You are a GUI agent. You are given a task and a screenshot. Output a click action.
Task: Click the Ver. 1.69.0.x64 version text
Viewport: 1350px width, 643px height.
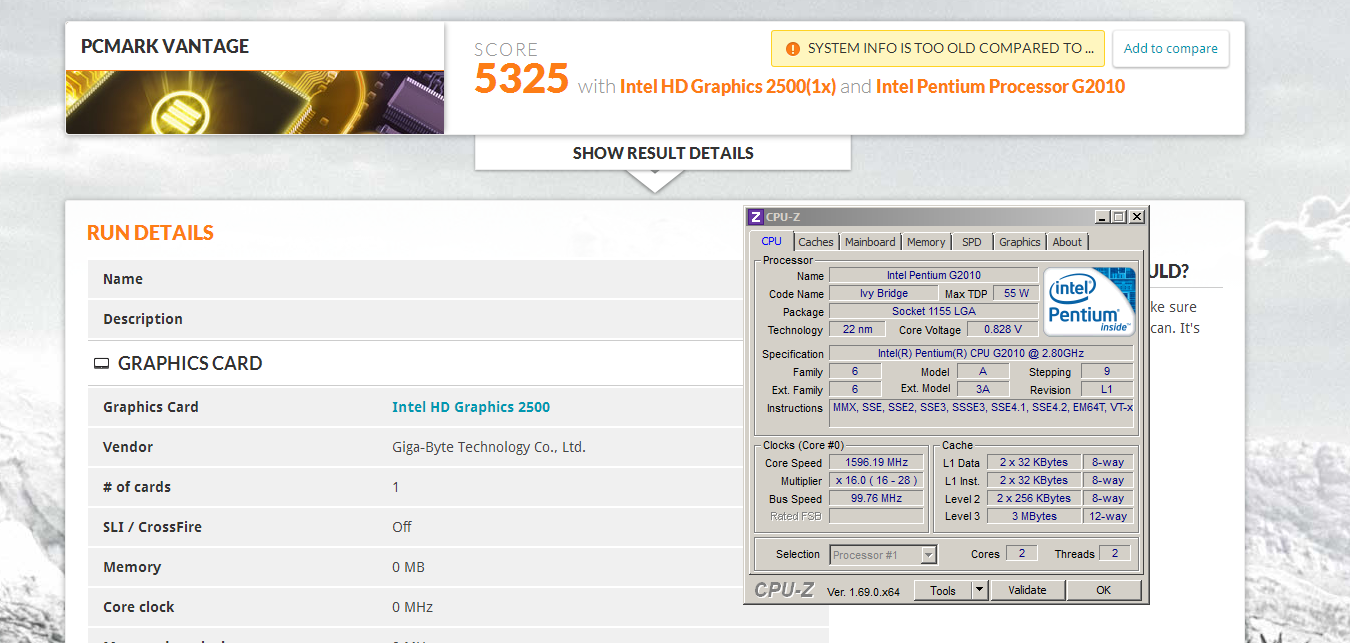pyautogui.click(x=863, y=592)
